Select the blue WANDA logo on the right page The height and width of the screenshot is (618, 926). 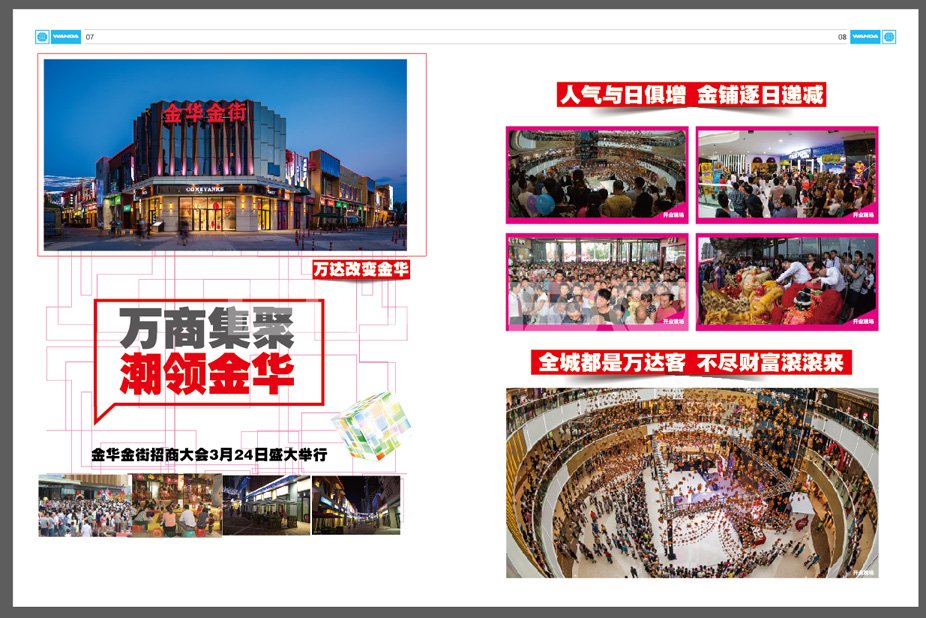click(x=865, y=36)
